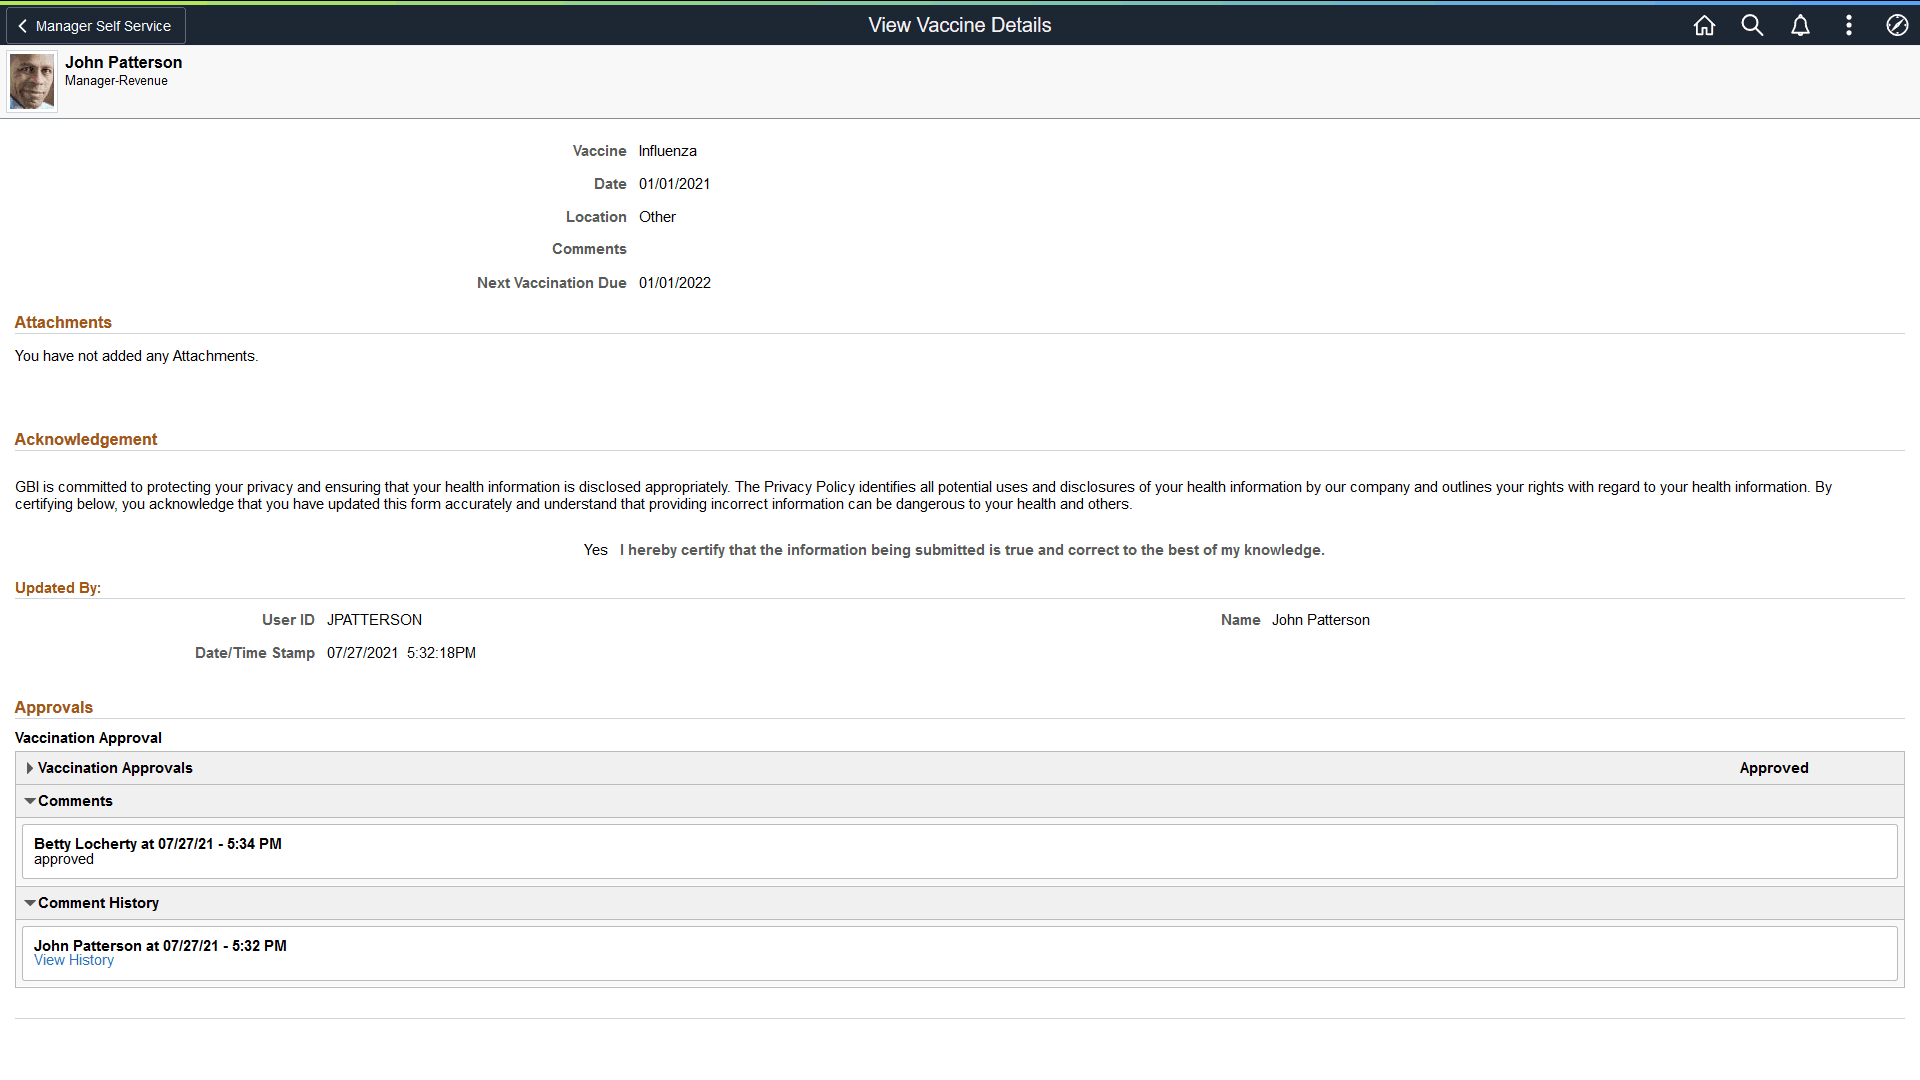1920x1080 pixels.
Task: Click the Acknowledgement section heading
Action: pos(86,439)
